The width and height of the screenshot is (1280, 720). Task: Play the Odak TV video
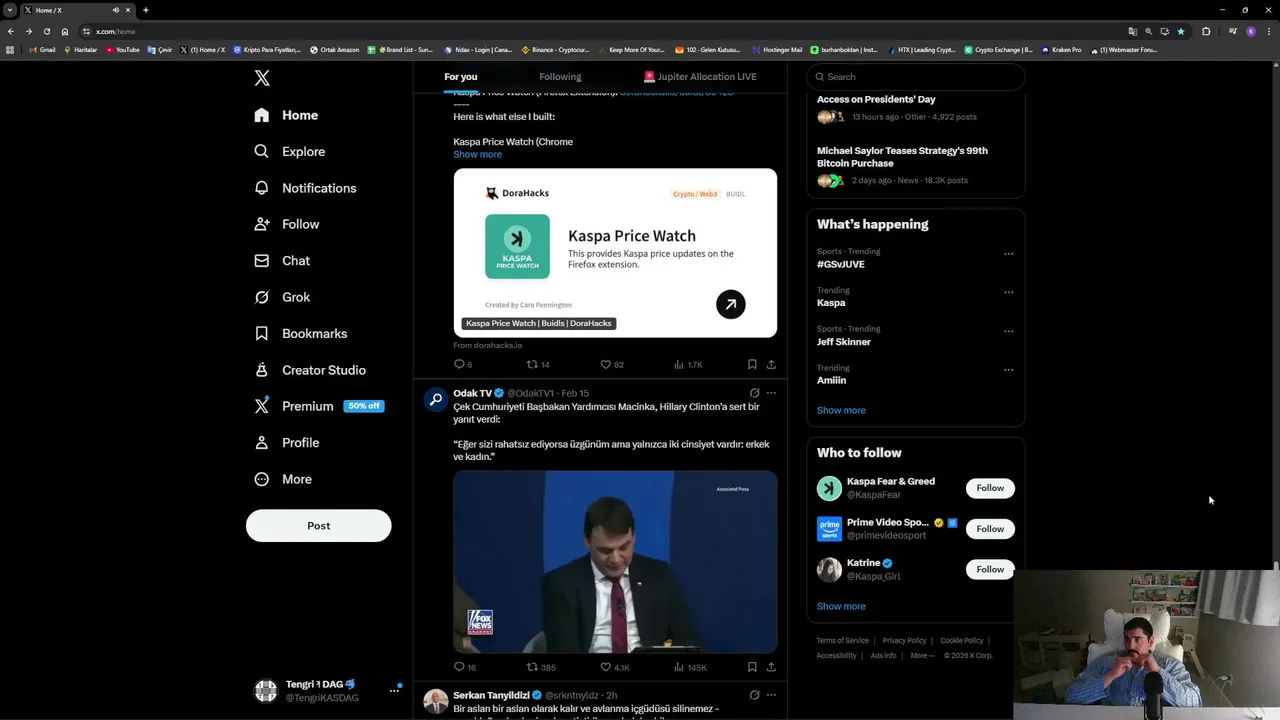[x=615, y=562]
